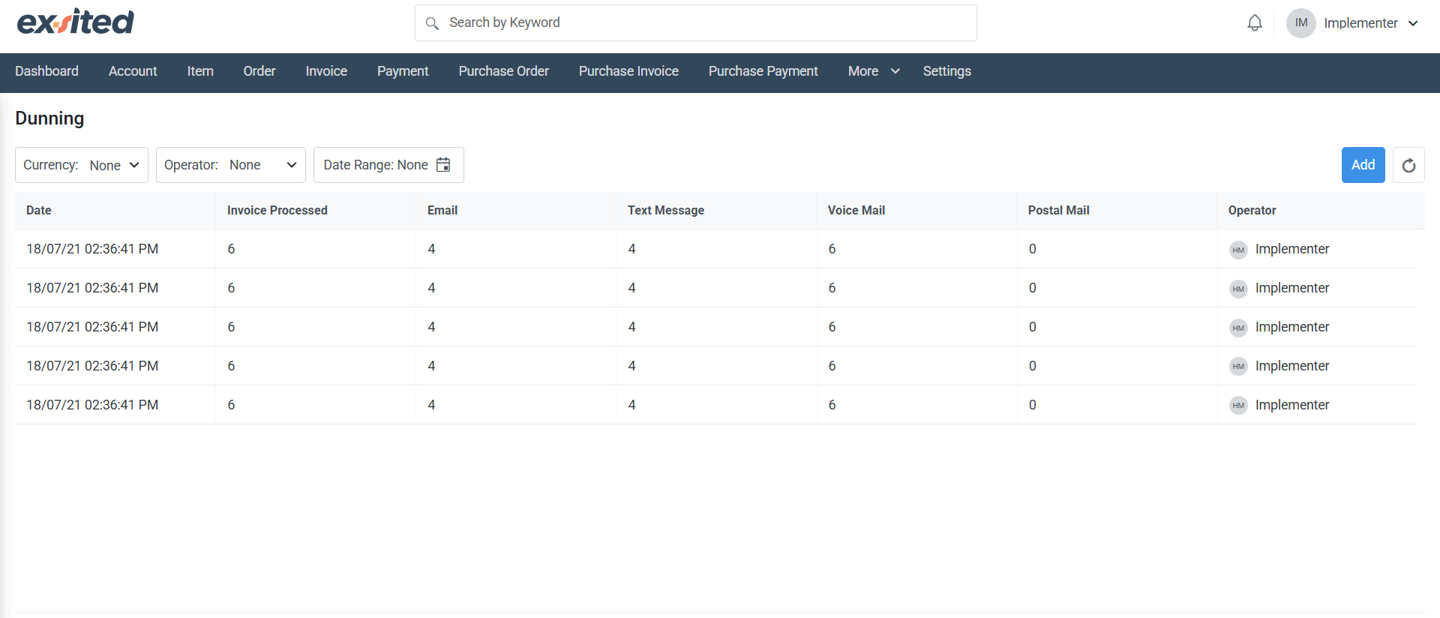
Task: Click the Dunning page heading
Action: point(50,118)
